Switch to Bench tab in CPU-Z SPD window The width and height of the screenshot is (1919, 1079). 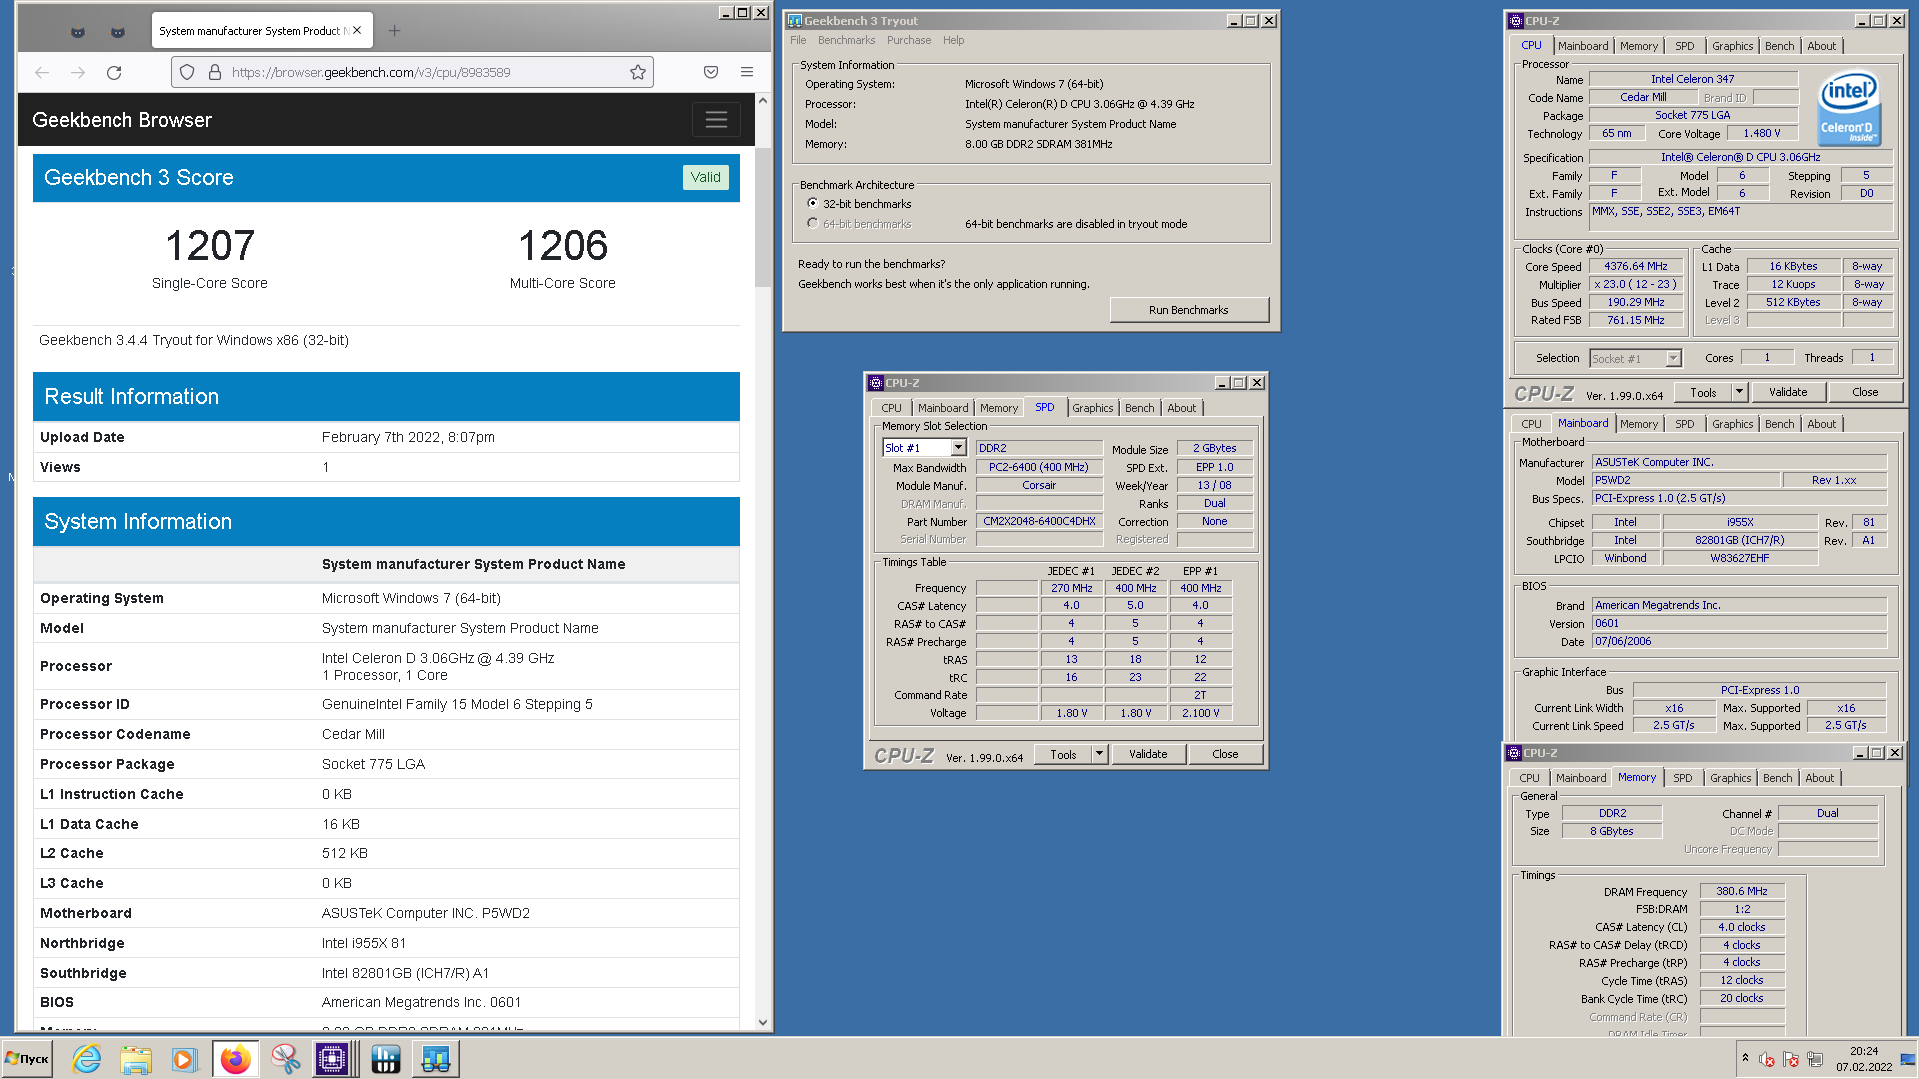click(x=1139, y=408)
